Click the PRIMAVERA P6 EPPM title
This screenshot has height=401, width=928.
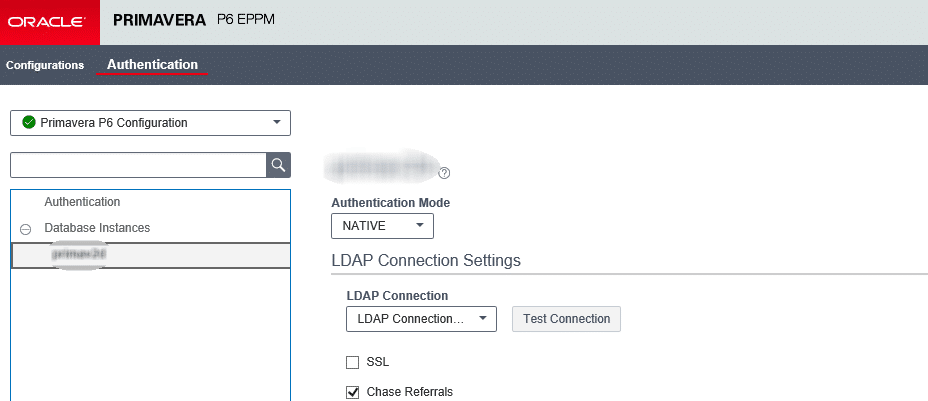194,20
